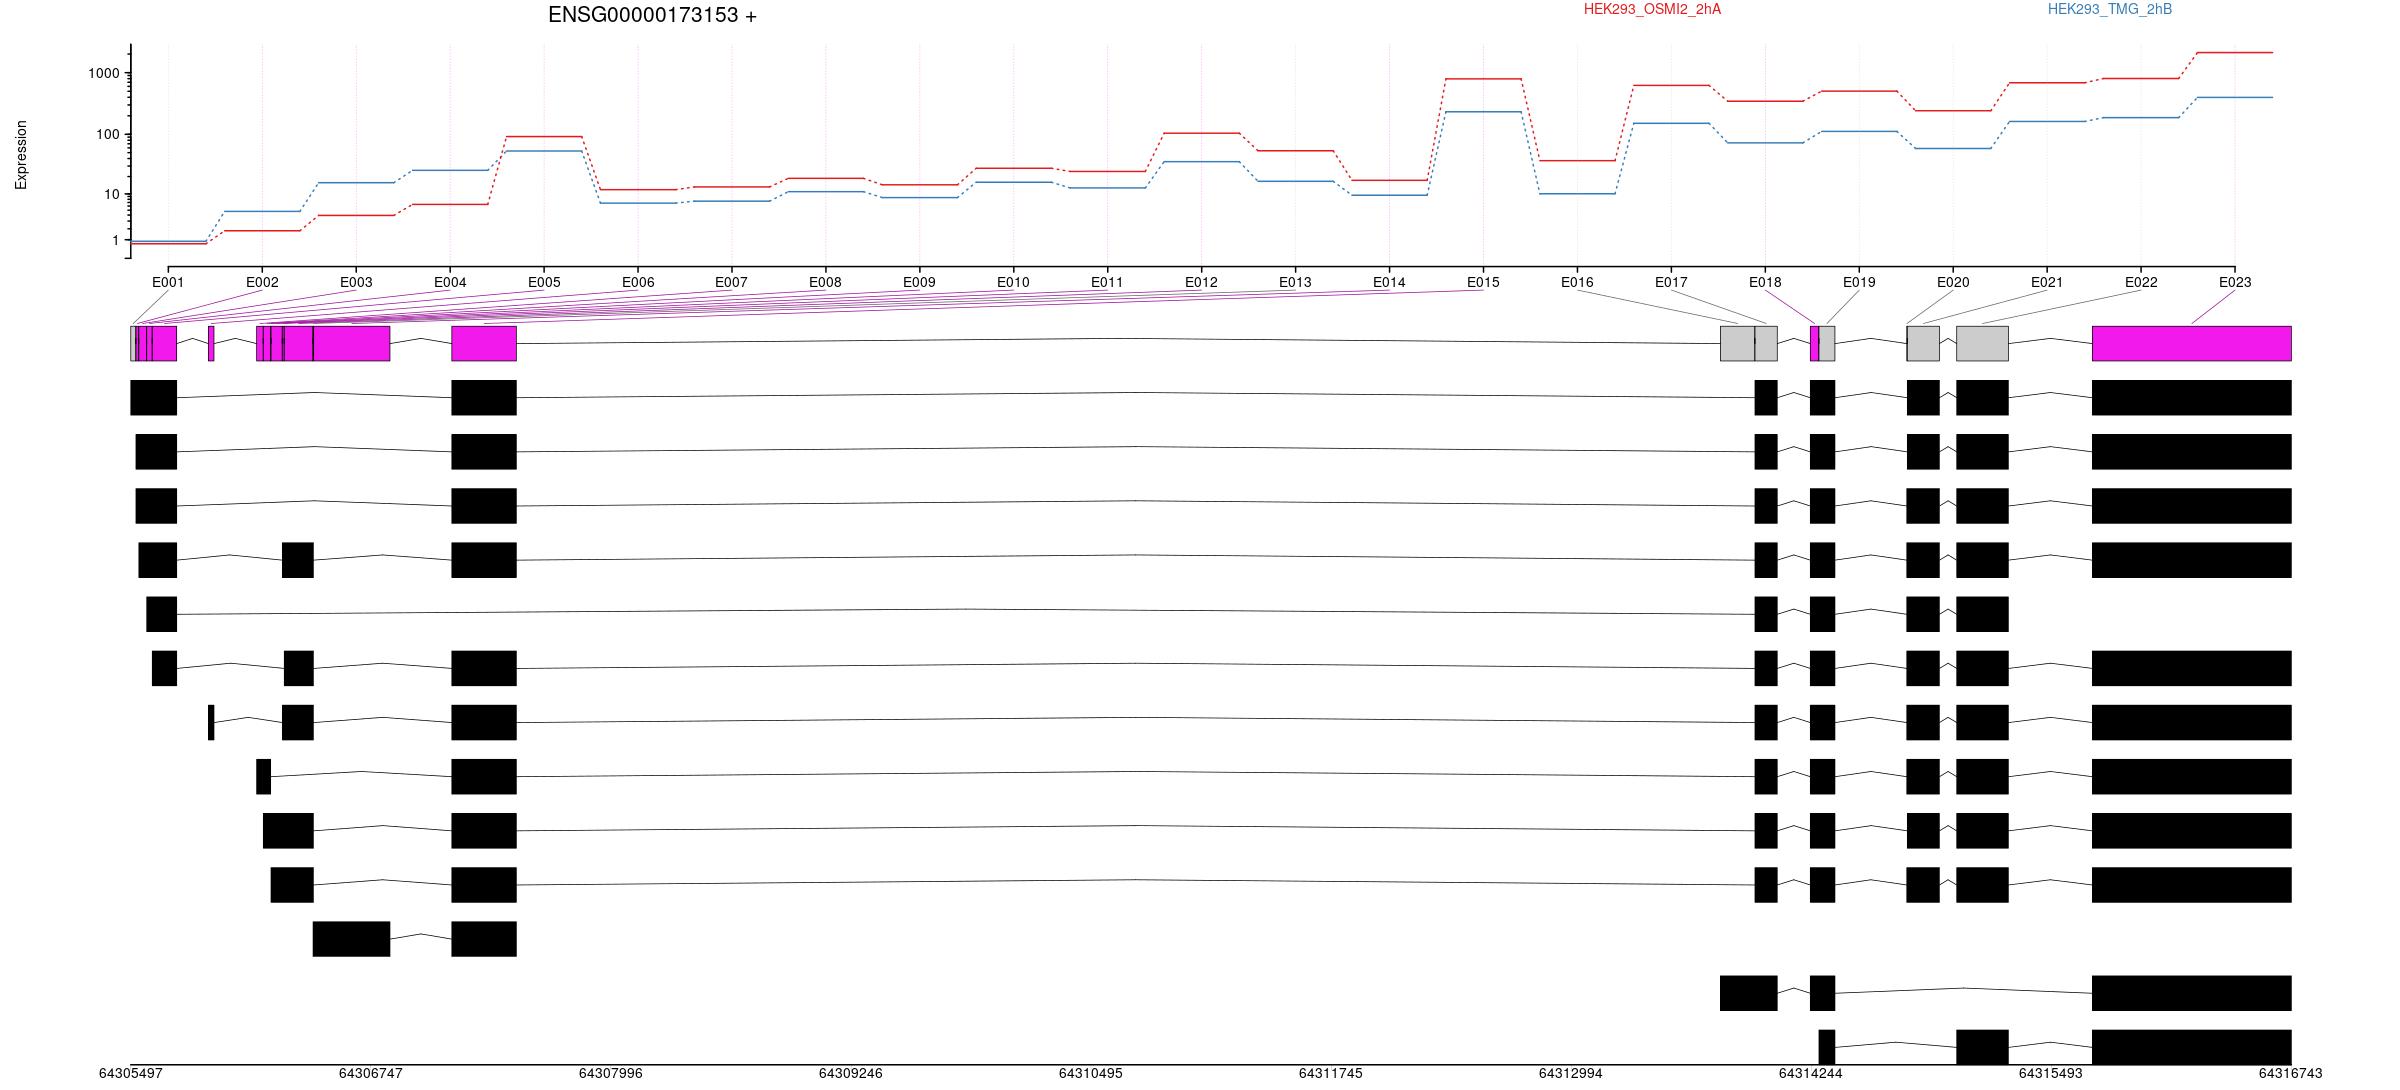Click exon label E007

(x=731, y=282)
